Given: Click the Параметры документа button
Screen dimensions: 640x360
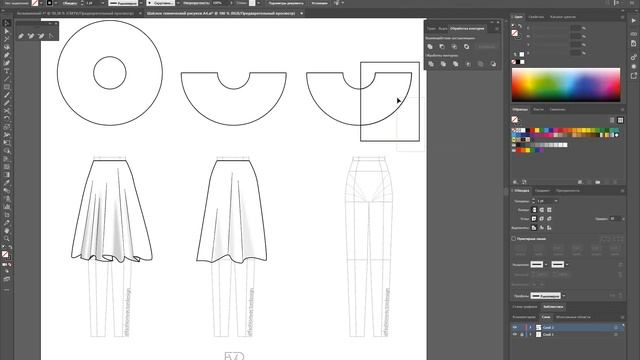Looking at the screenshot, I should (x=286, y=3).
